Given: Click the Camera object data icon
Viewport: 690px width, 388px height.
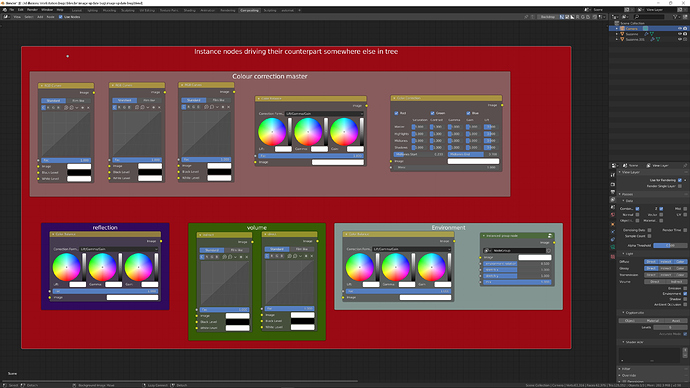Looking at the screenshot, I should coord(645,29).
